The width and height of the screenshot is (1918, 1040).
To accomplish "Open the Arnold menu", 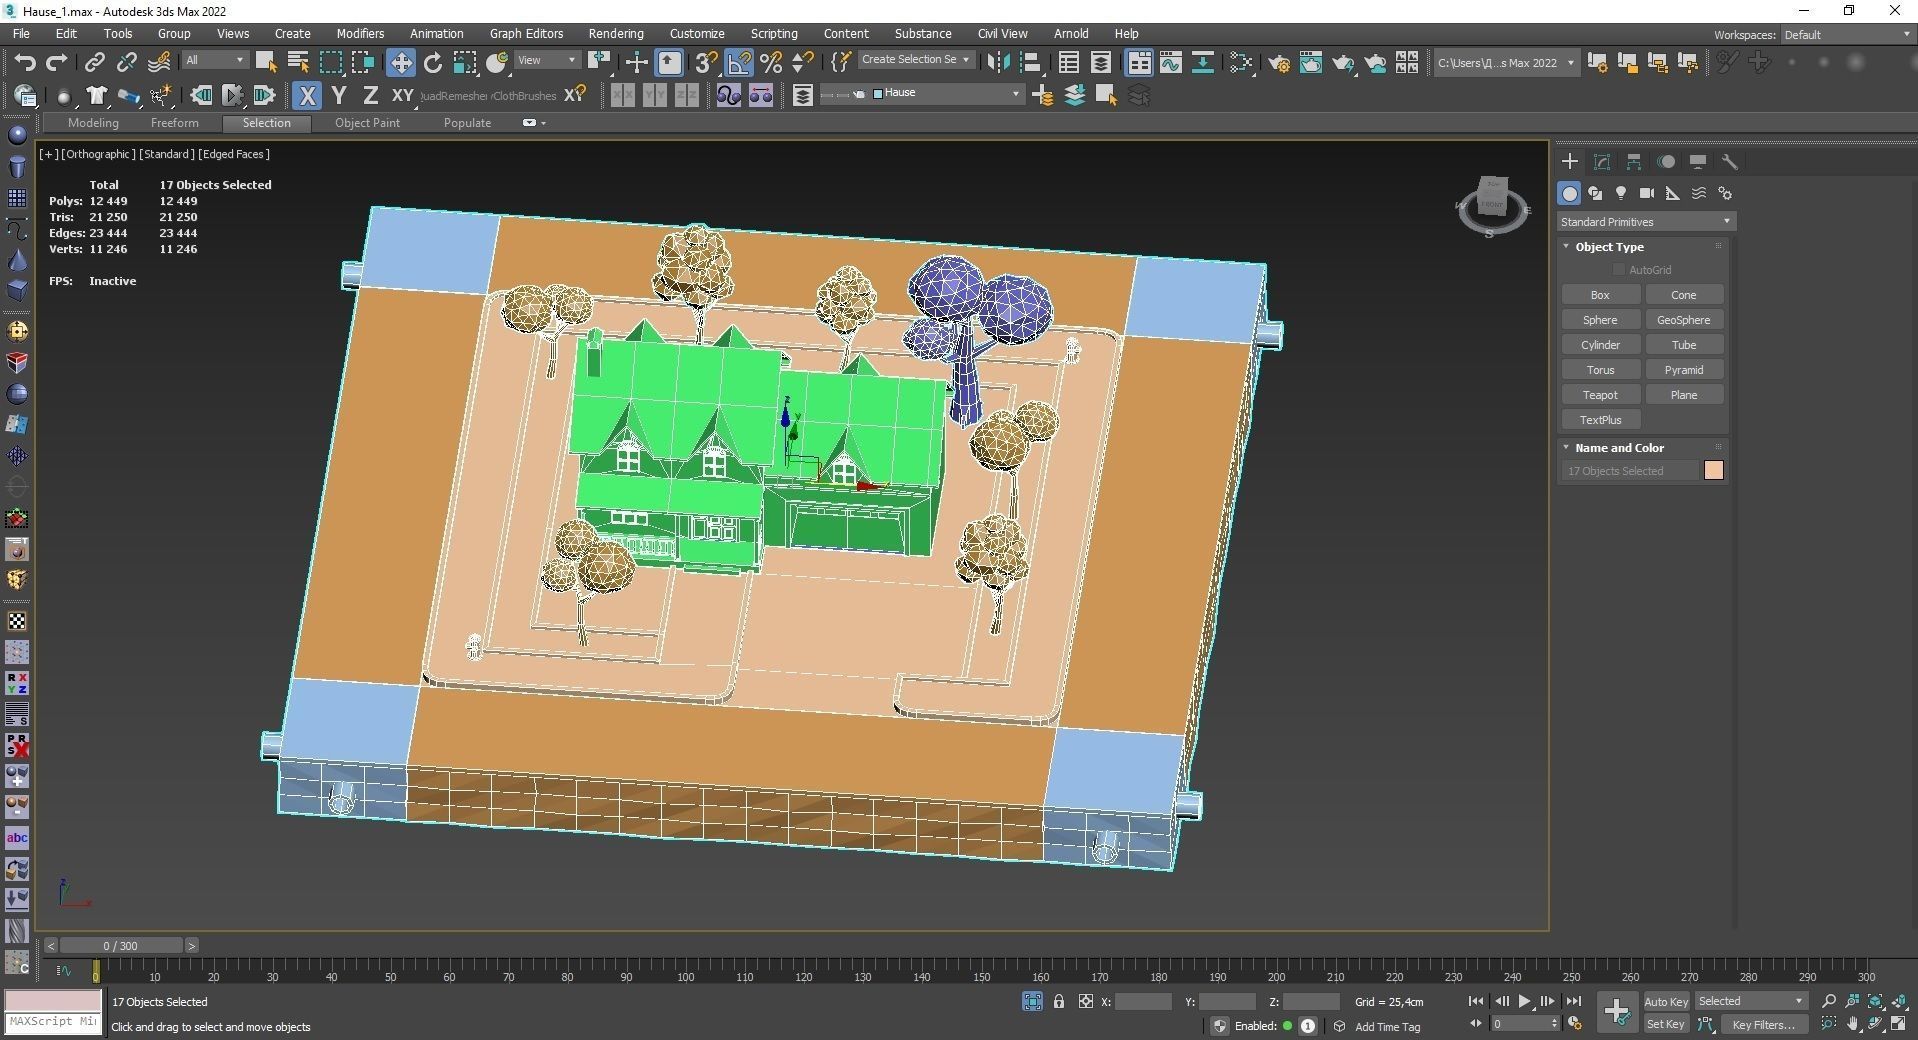I will (x=1071, y=33).
